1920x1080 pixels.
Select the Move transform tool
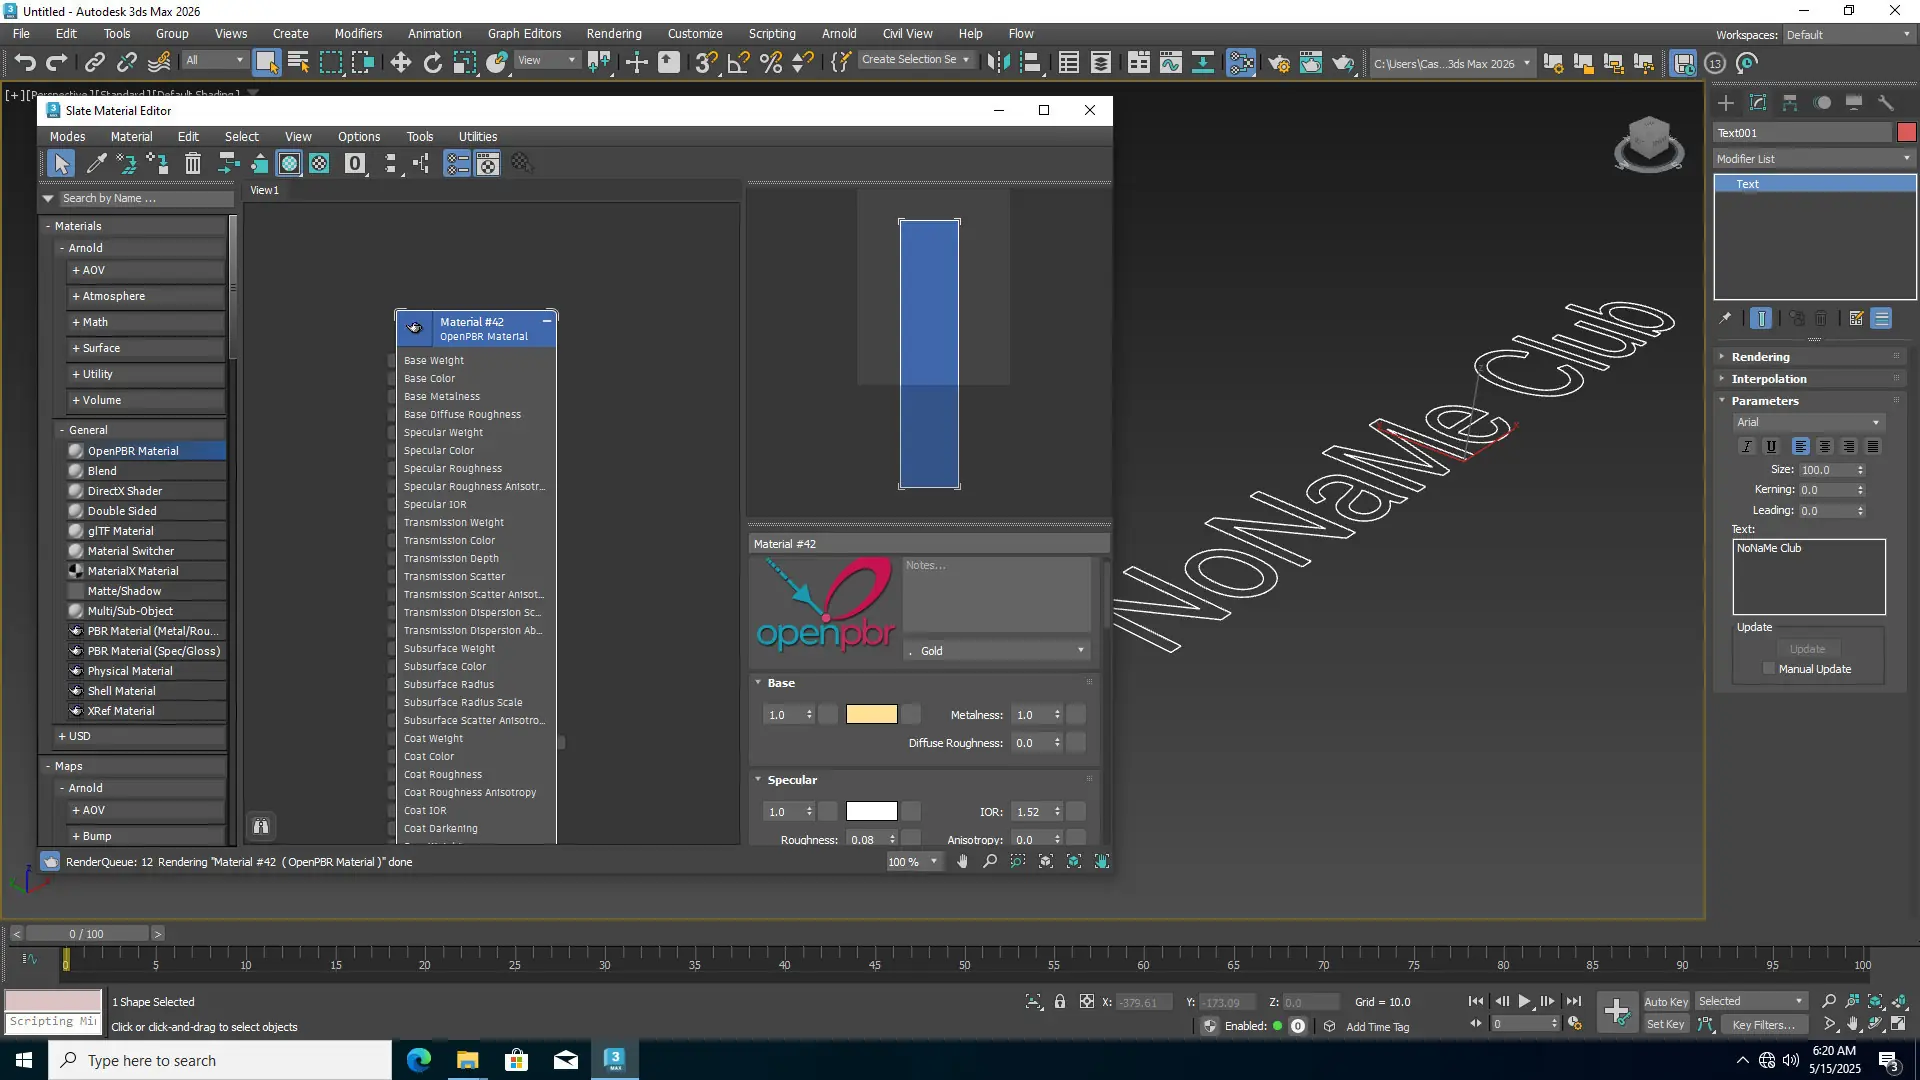pyautogui.click(x=400, y=63)
